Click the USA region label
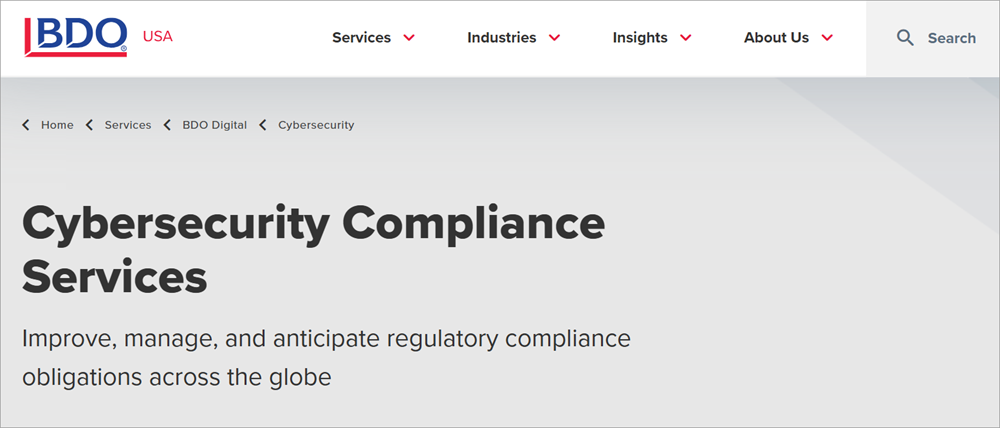The width and height of the screenshot is (1000, 428). pos(158,36)
